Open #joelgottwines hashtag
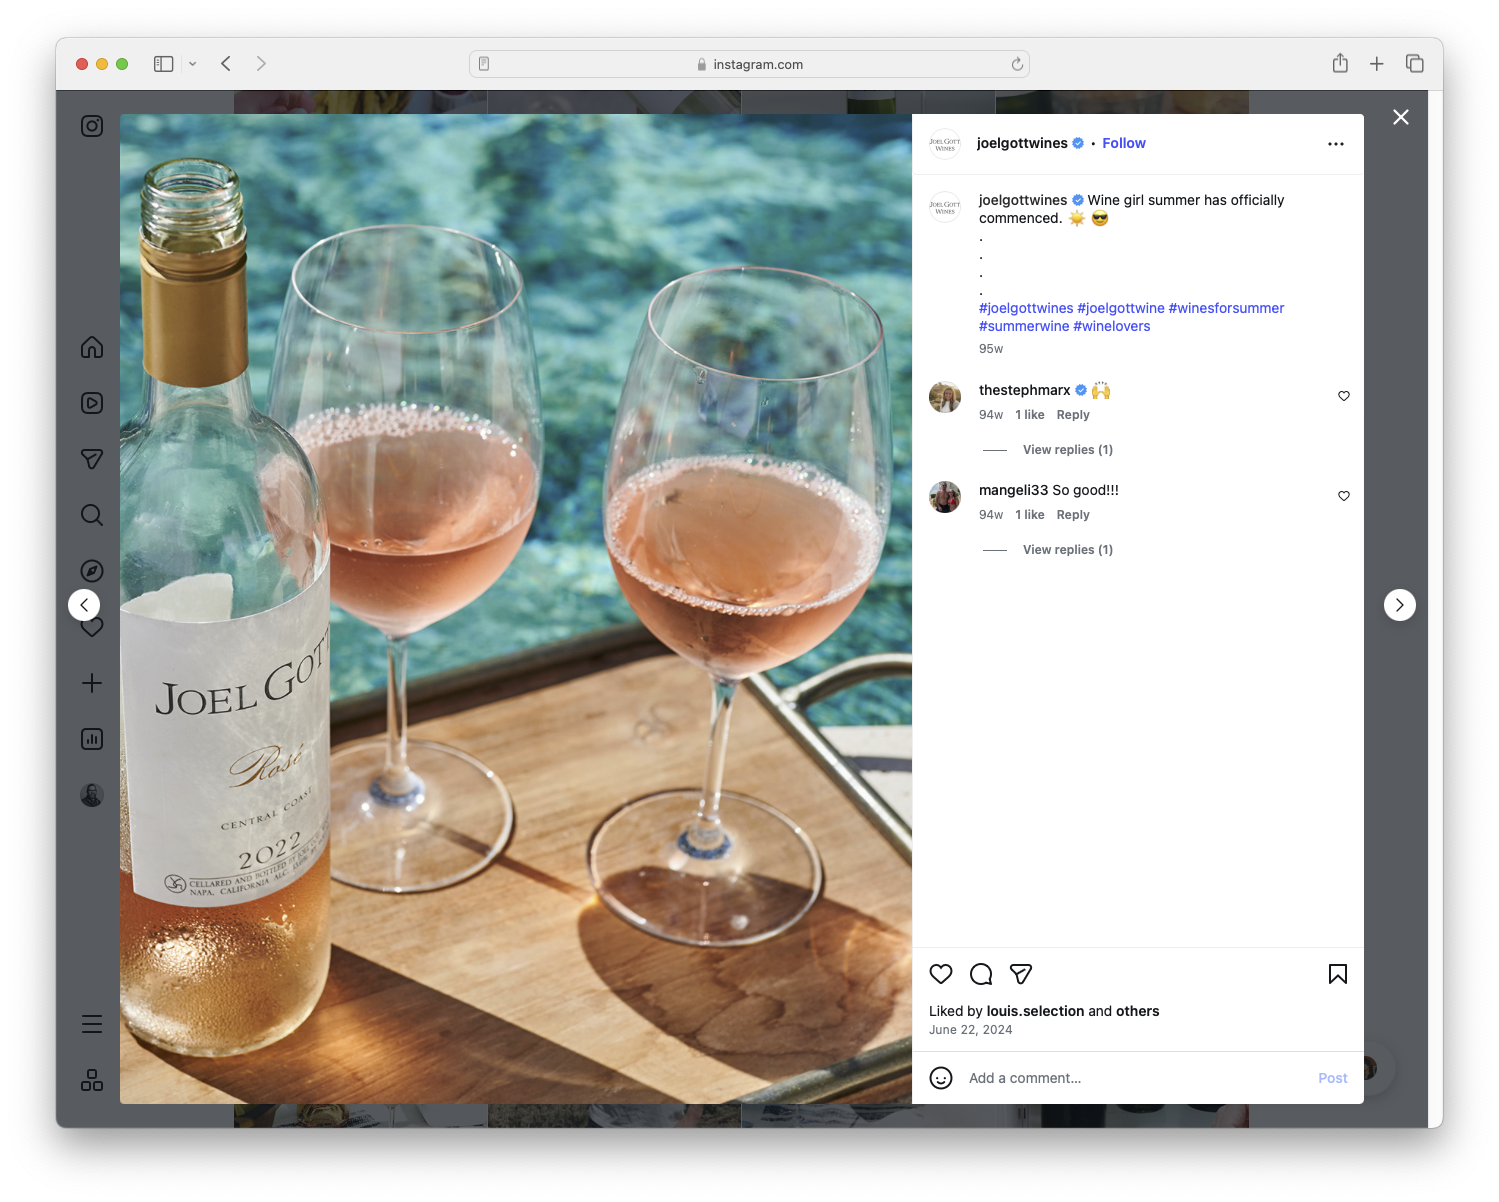The width and height of the screenshot is (1499, 1202). coord(1026,308)
